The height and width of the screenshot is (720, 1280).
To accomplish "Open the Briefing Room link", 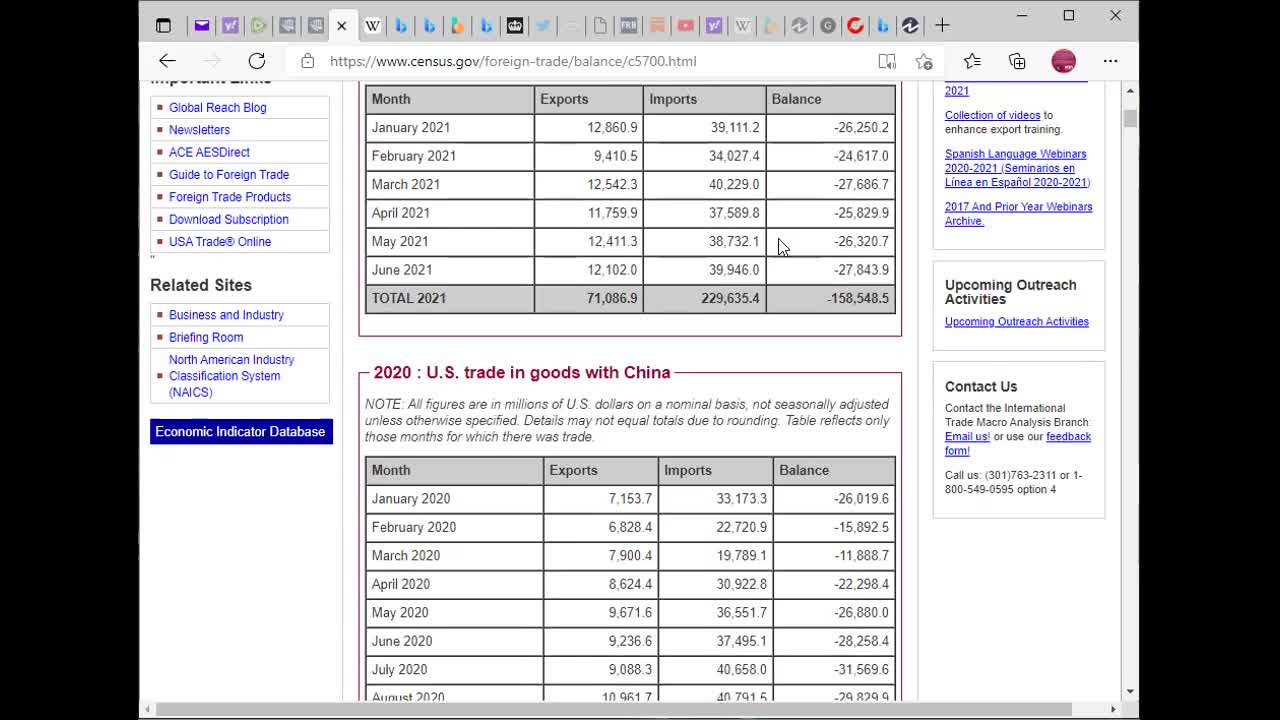I will (x=206, y=337).
